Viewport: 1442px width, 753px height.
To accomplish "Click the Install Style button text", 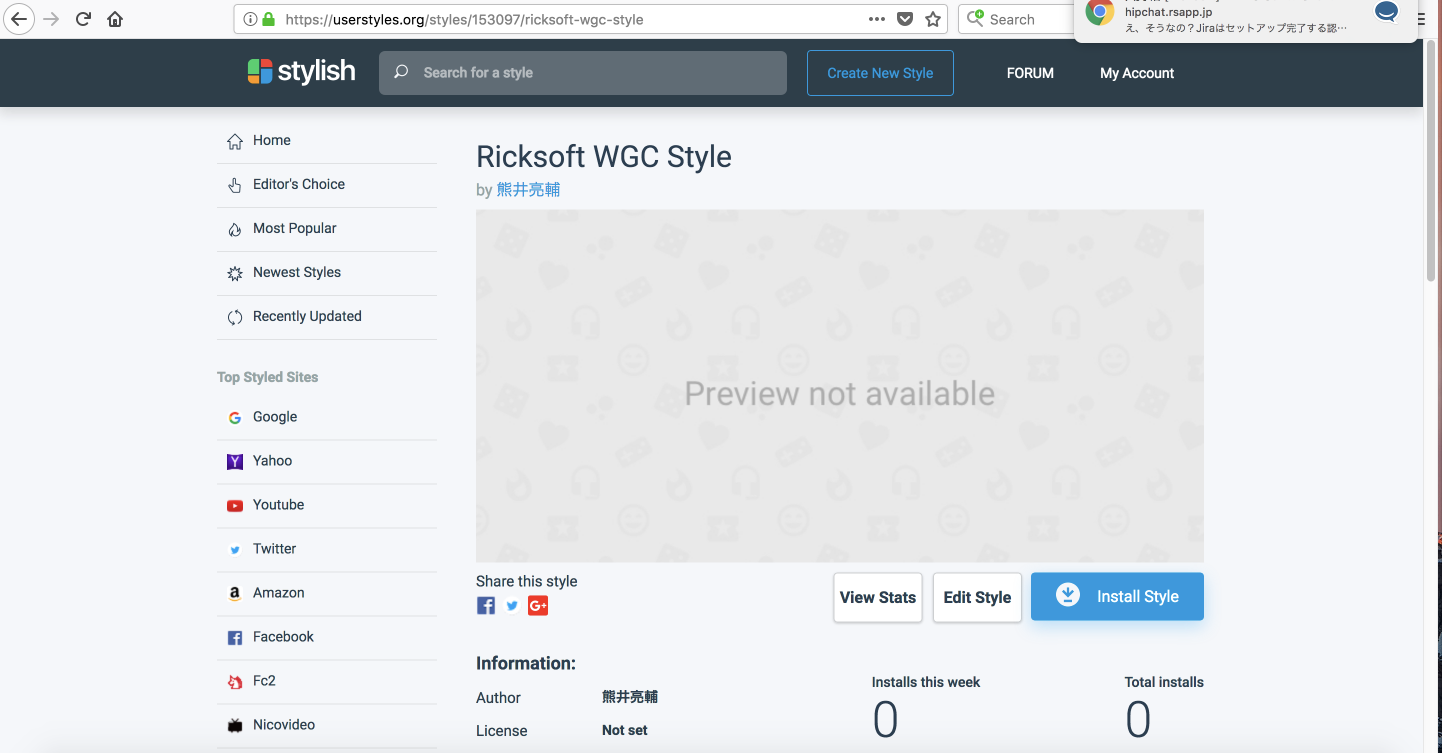I will tap(1138, 596).
